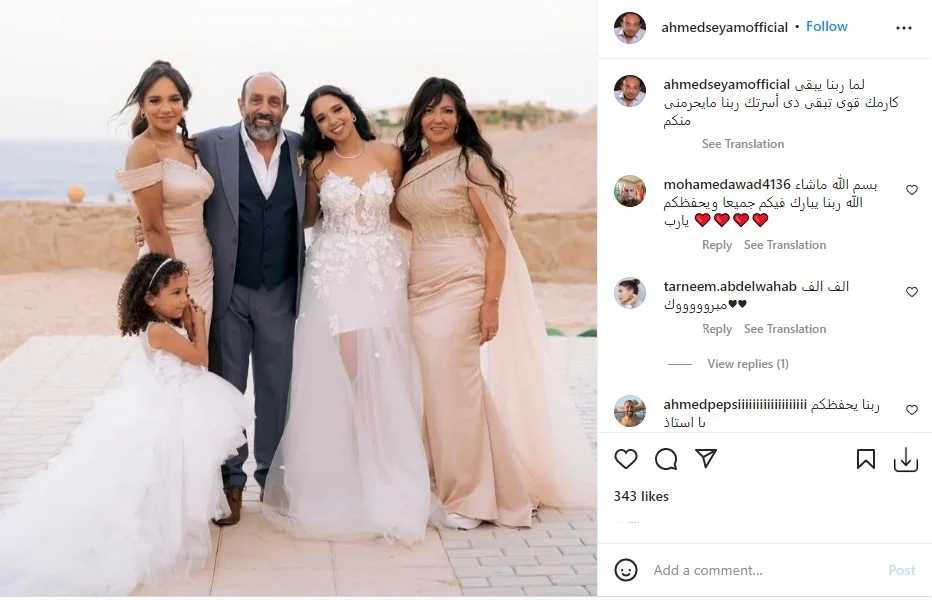Like mohamedawad4136's comment

[912, 190]
